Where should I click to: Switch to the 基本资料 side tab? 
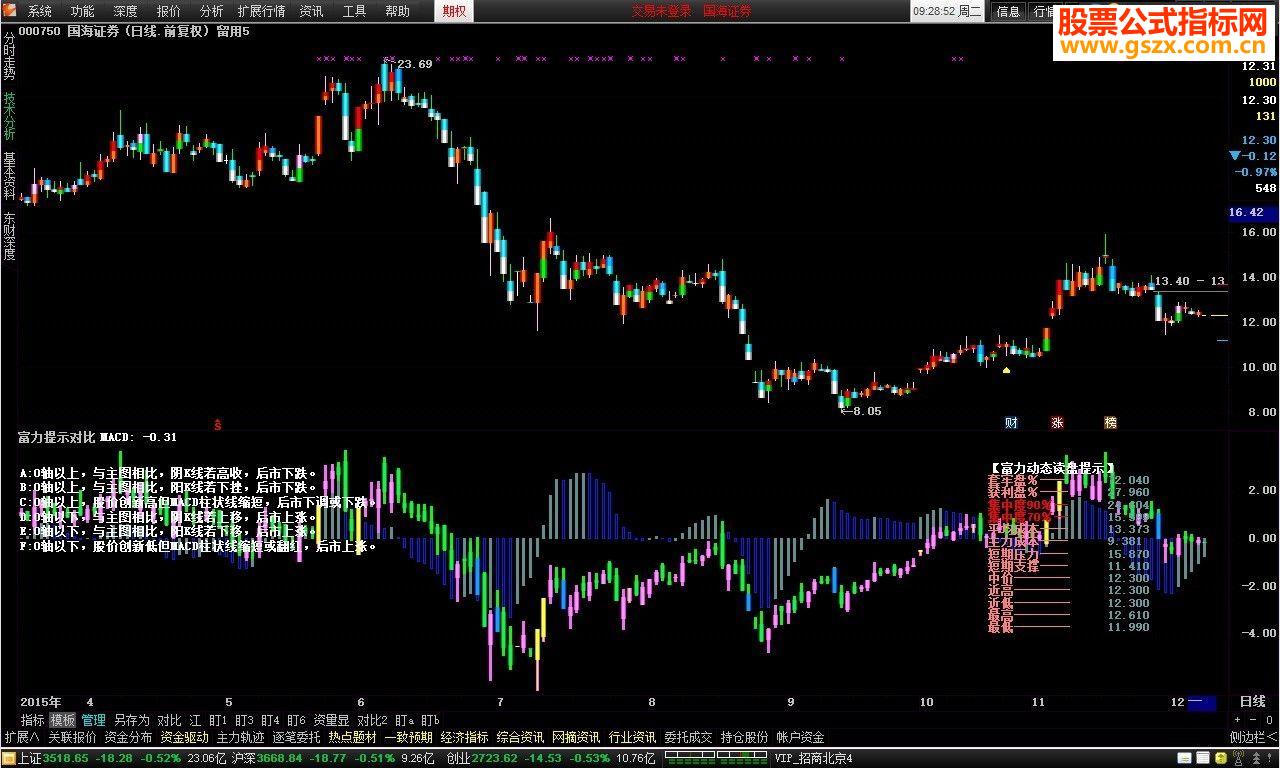pos(9,176)
